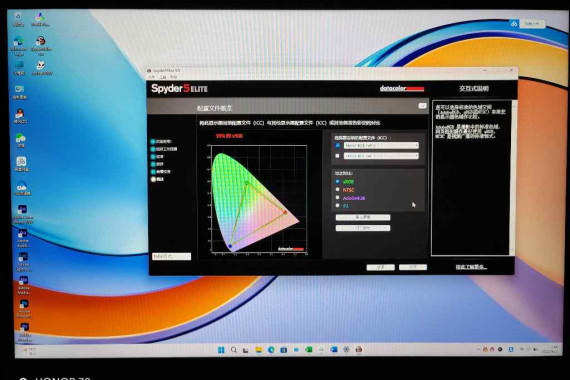570x380 pixels.
Task: Select the AdobeRGB color space radio button
Action: tap(337, 197)
